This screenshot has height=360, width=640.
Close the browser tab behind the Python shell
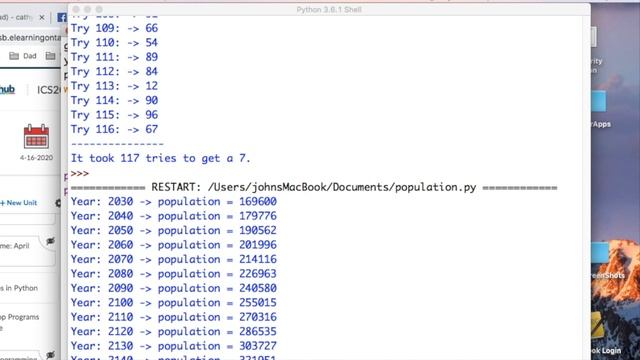42,18
